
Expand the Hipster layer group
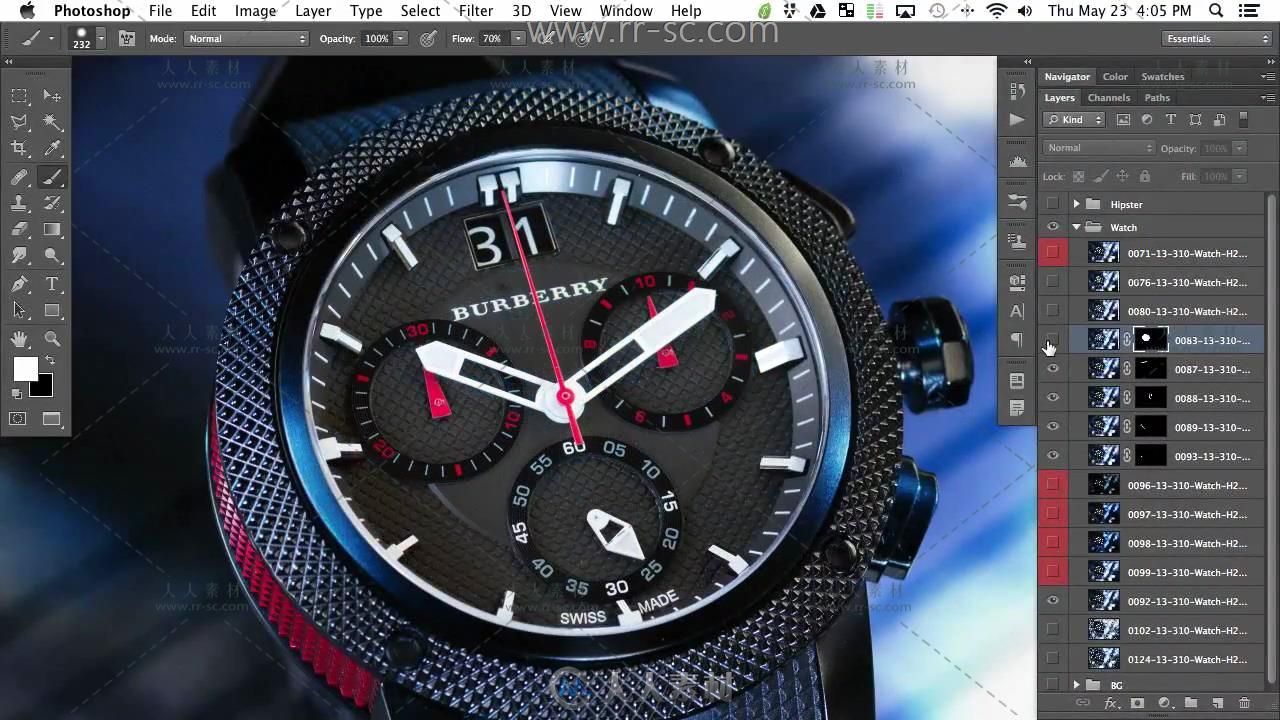click(1077, 204)
